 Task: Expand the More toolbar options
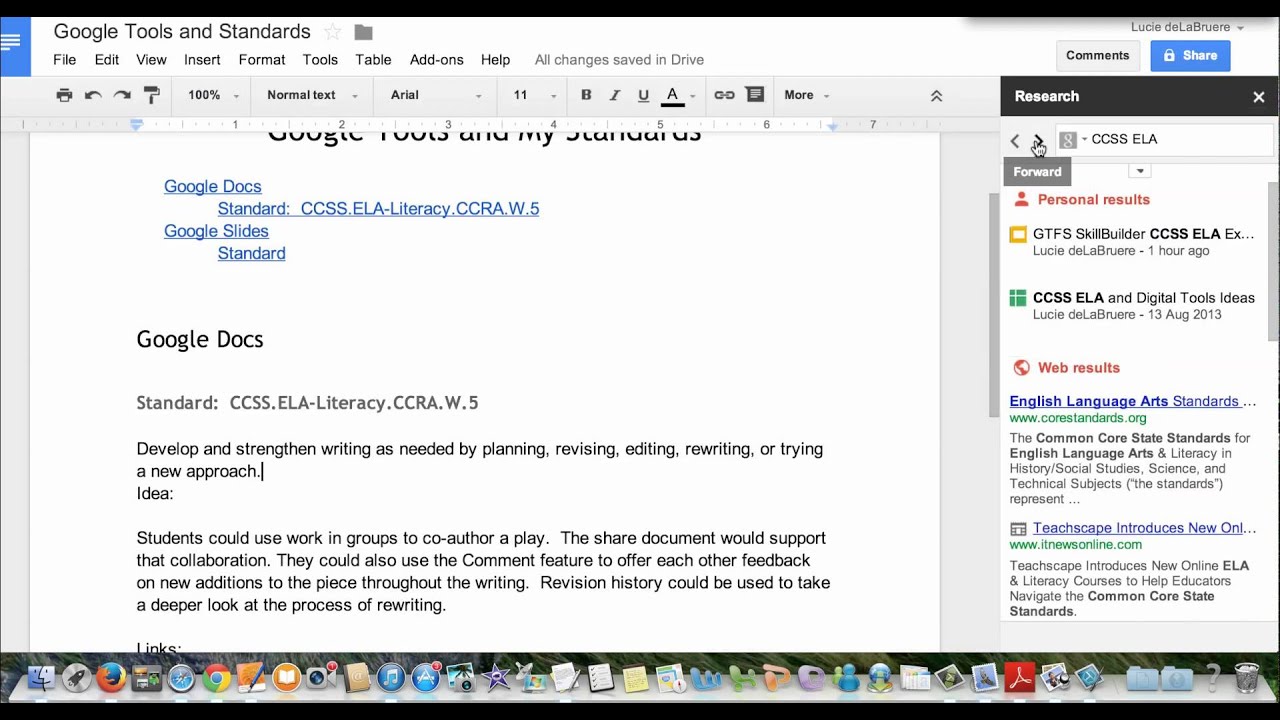807,95
